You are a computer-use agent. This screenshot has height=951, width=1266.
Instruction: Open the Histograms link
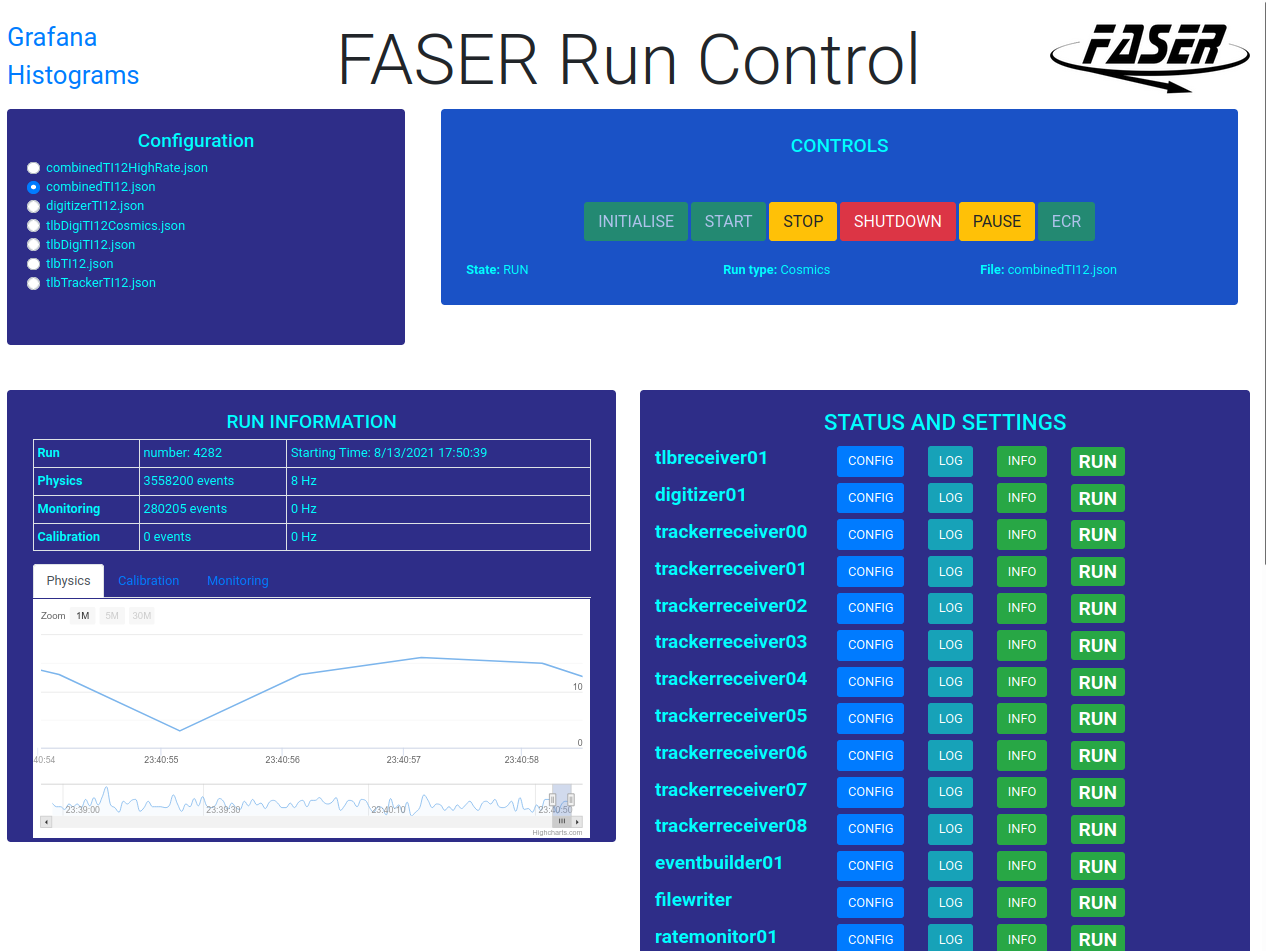[73, 75]
